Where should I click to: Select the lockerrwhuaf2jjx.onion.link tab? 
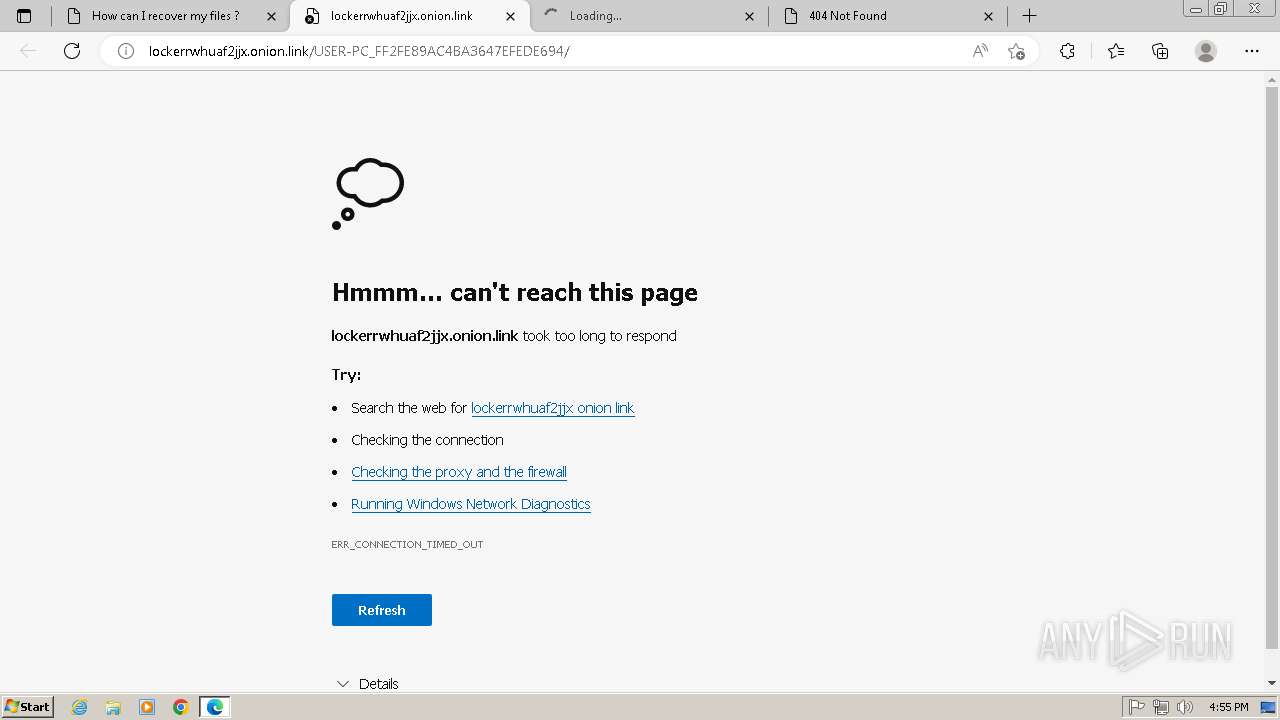pyautogui.click(x=410, y=16)
